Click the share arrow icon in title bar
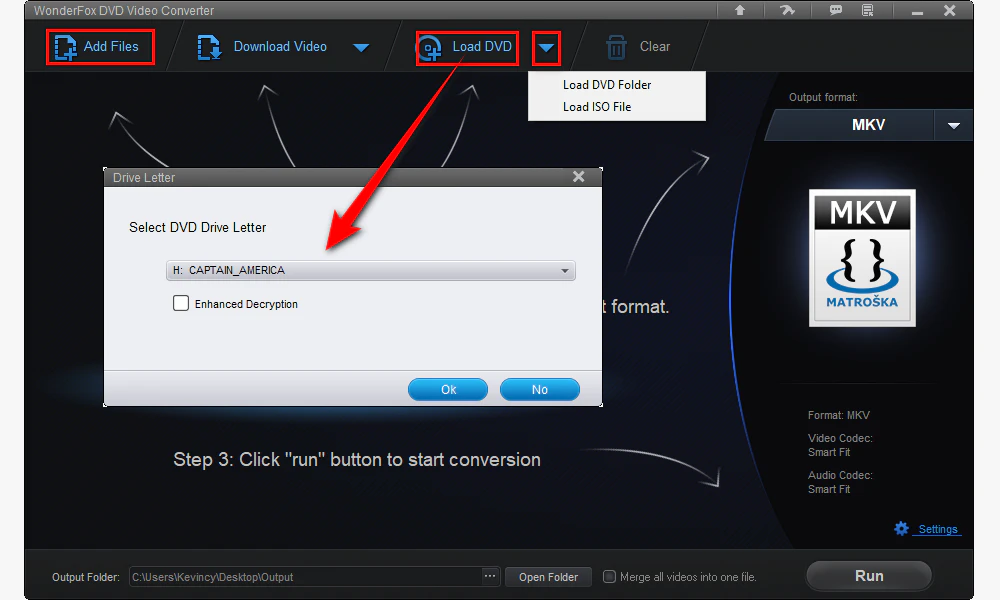 tap(788, 10)
